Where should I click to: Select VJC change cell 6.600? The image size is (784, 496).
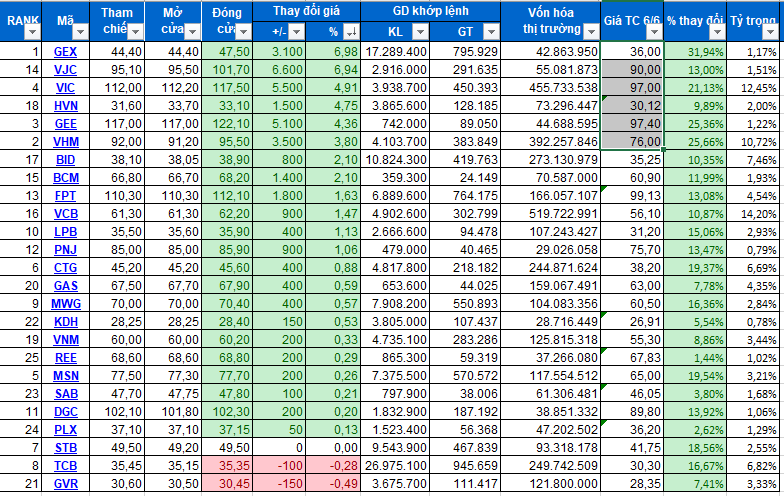click(x=279, y=70)
